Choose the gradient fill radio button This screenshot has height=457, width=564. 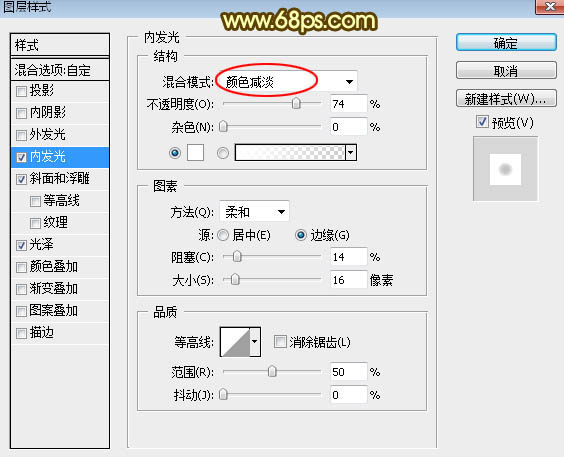(223, 153)
